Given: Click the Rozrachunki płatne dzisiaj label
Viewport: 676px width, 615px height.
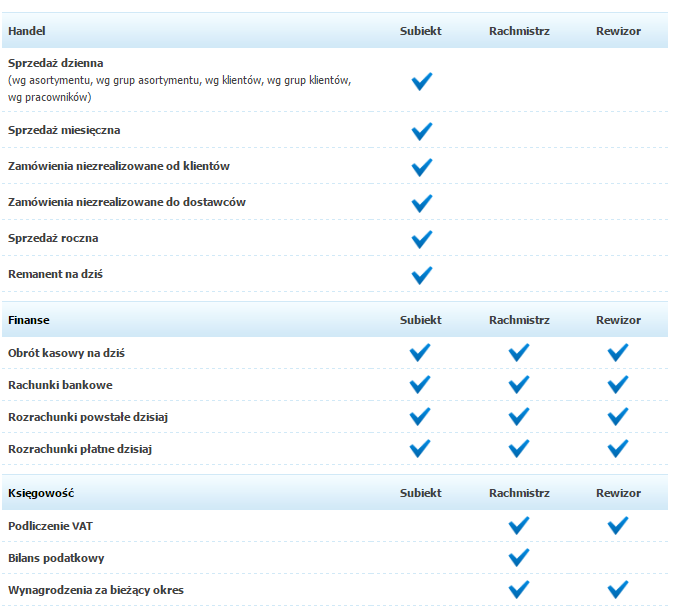Looking at the screenshot, I should click(80, 449).
